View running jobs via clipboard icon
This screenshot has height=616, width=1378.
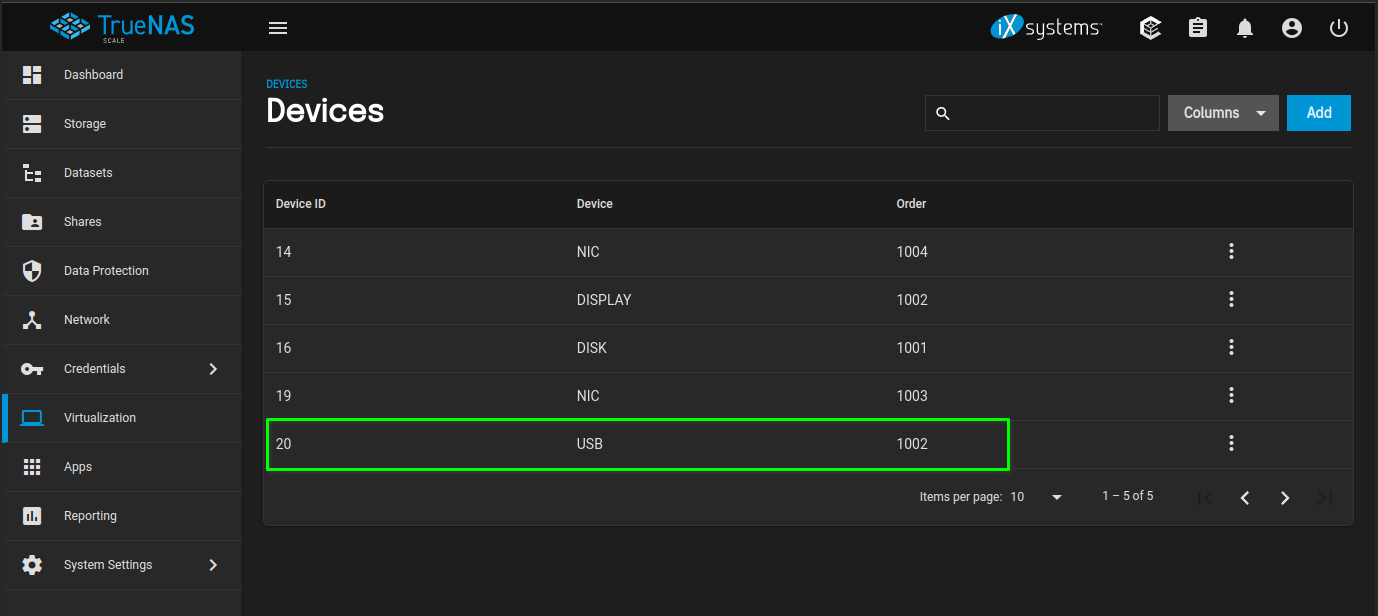click(x=1197, y=27)
